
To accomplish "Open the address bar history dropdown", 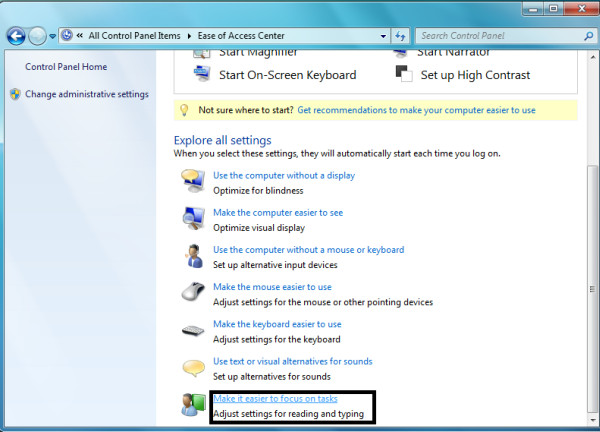I will click(x=383, y=36).
